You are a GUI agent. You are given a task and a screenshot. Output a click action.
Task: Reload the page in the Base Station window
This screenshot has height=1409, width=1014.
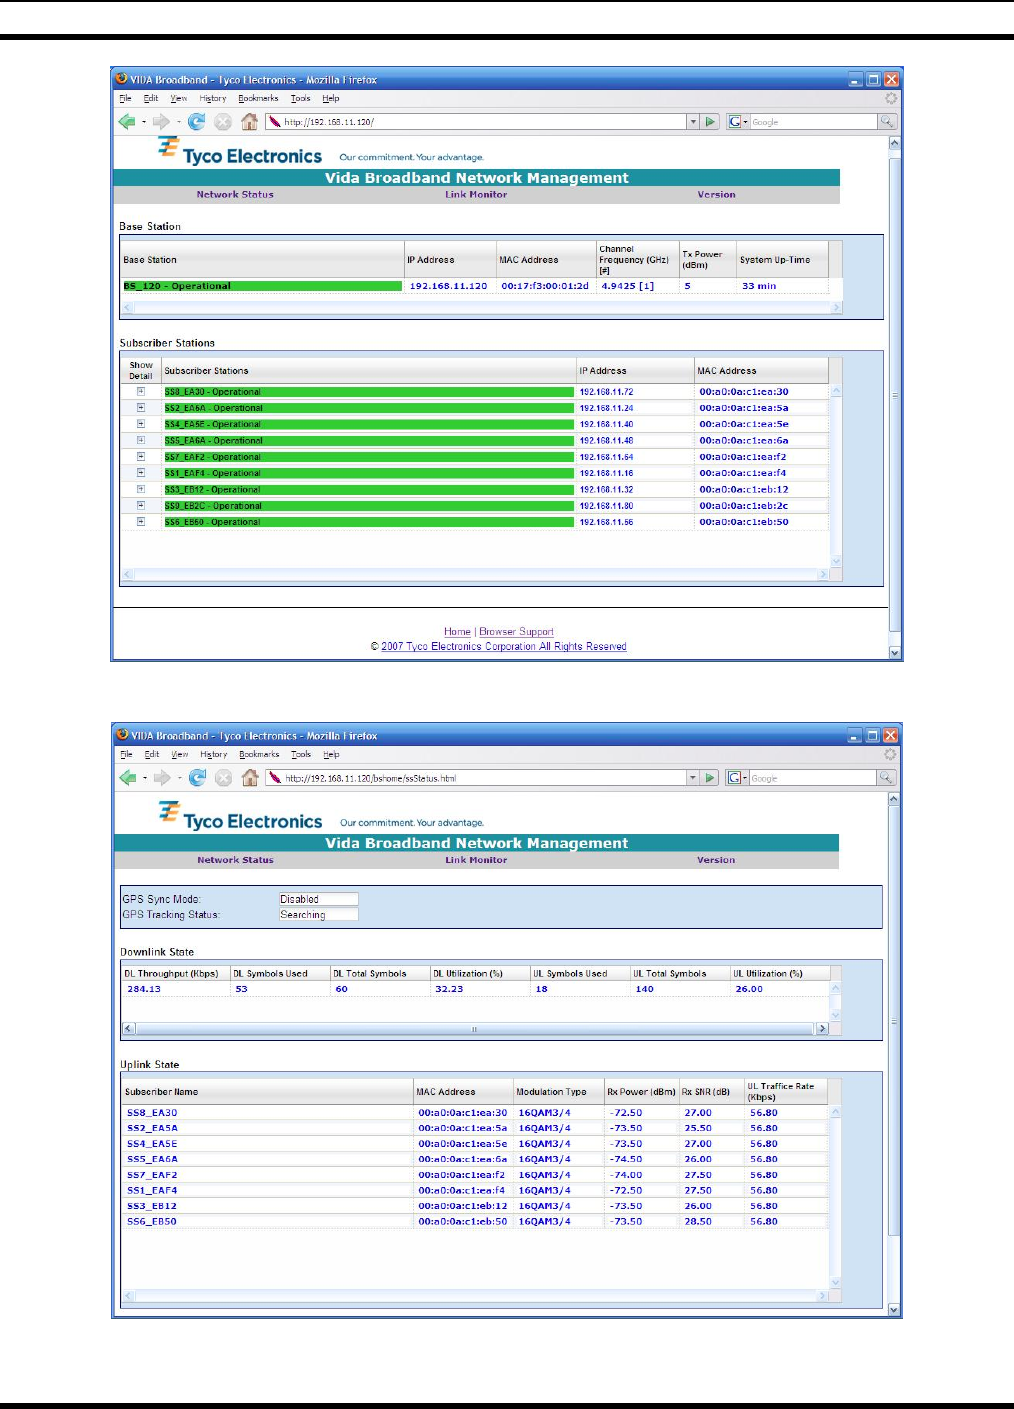point(197,121)
